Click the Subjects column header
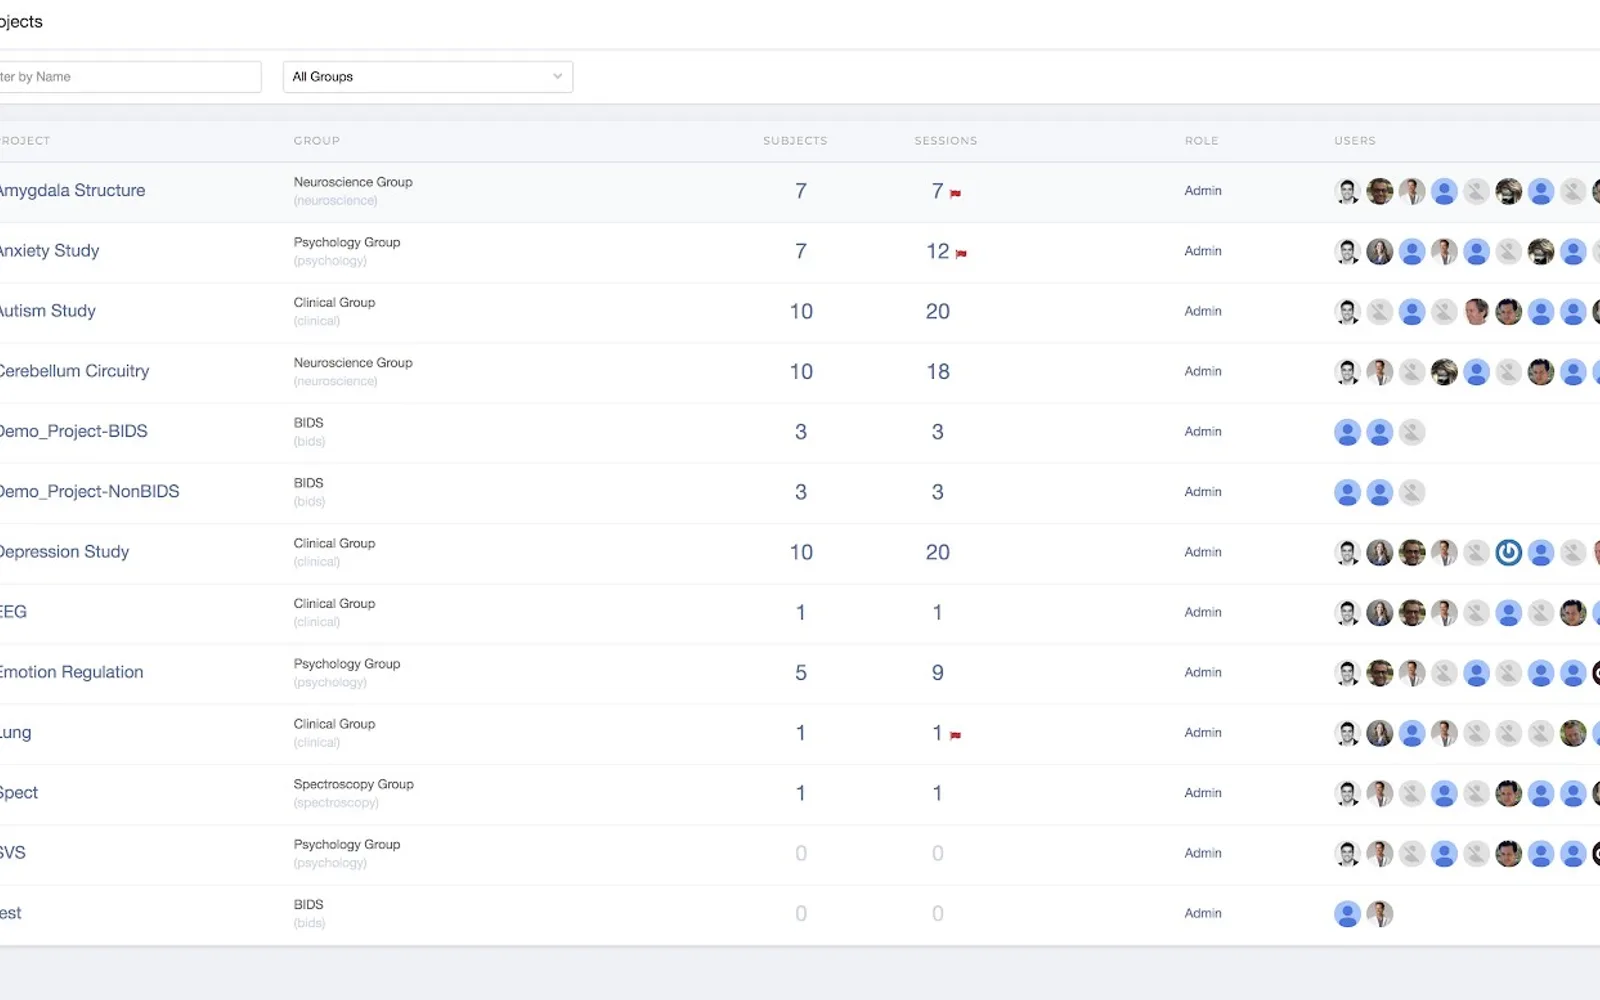 coord(795,141)
